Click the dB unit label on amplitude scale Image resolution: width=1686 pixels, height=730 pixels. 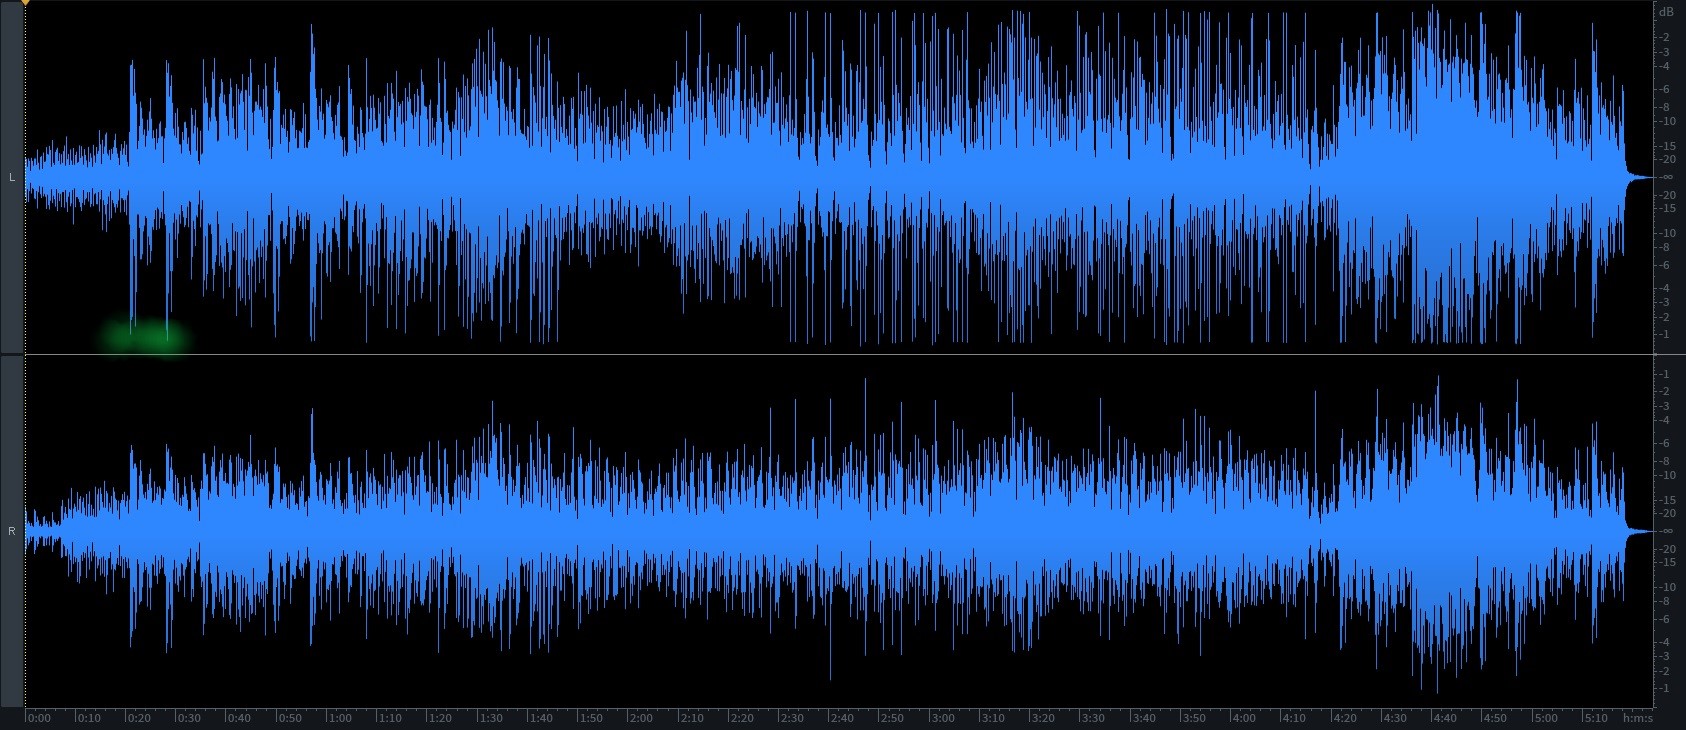click(1665, 12)
